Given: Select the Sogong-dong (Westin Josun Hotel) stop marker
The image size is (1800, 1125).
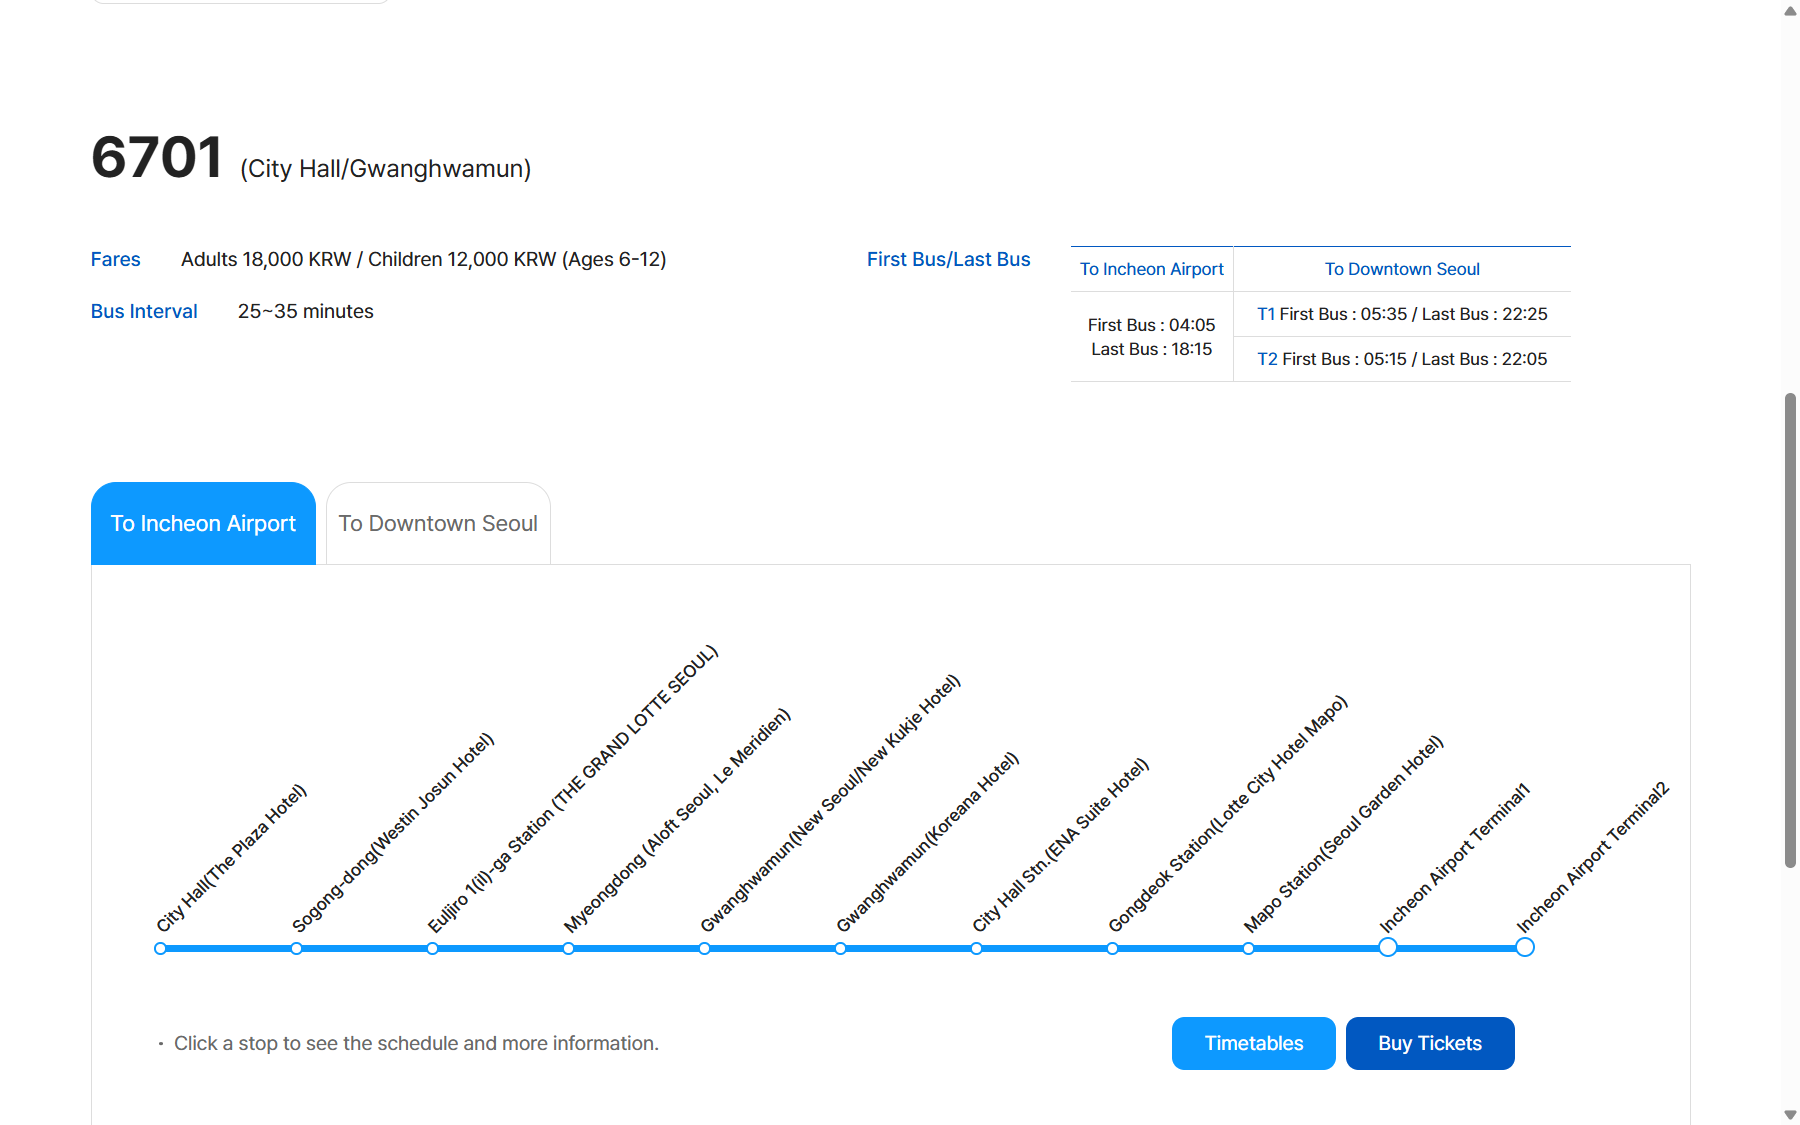Looking at the screenshot, I should [x=296, y=948].
